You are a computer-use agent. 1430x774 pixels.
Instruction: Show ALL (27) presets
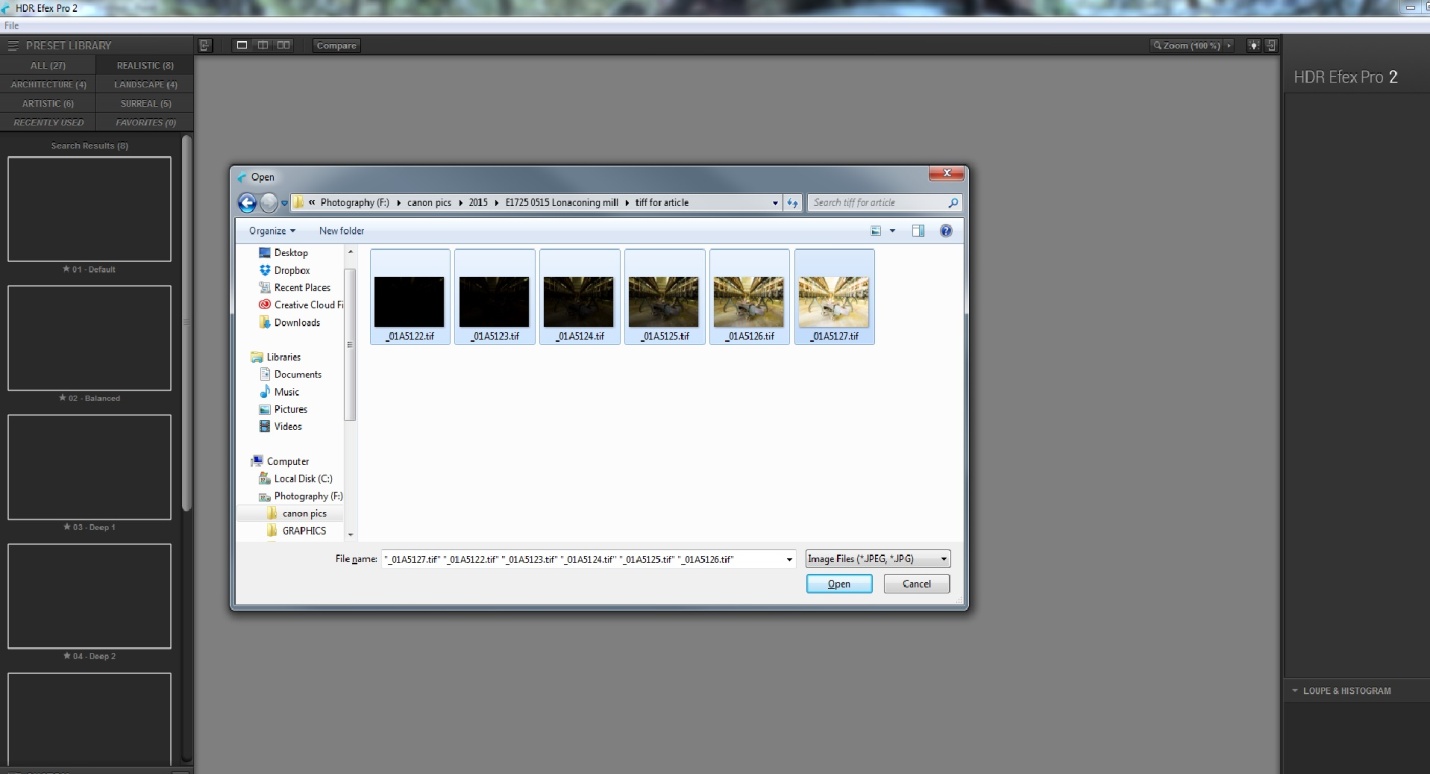48,66
